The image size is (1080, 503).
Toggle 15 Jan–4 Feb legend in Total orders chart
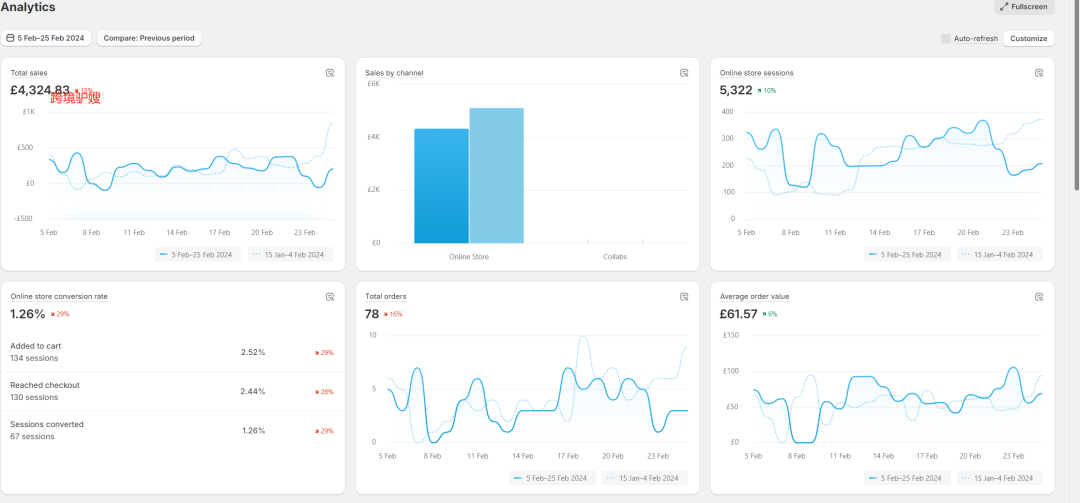[645, 478]
